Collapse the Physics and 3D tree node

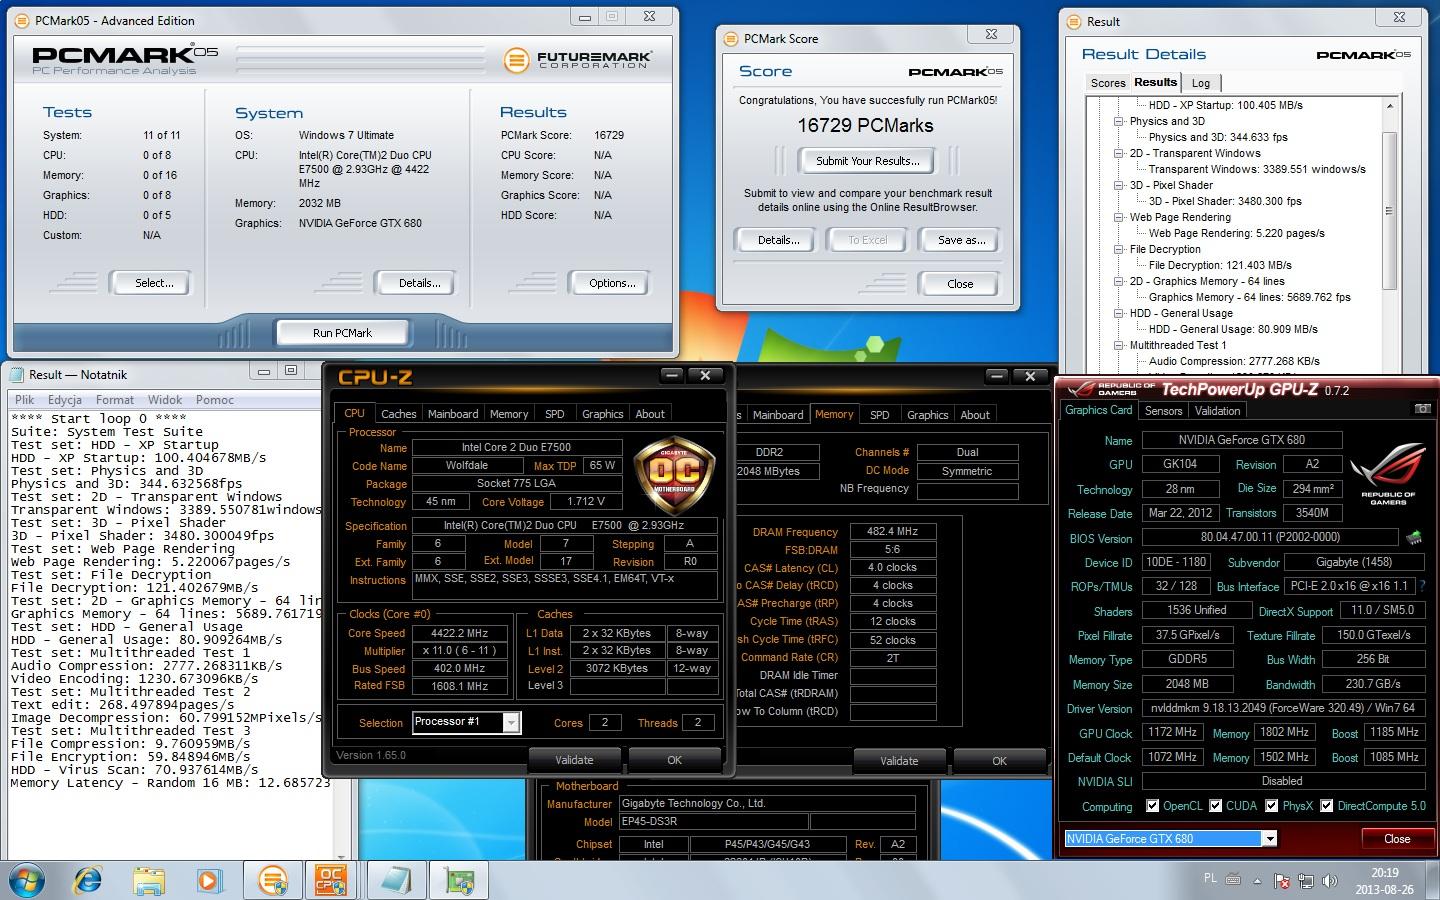pyautogui.click(x=1119, y=121)
